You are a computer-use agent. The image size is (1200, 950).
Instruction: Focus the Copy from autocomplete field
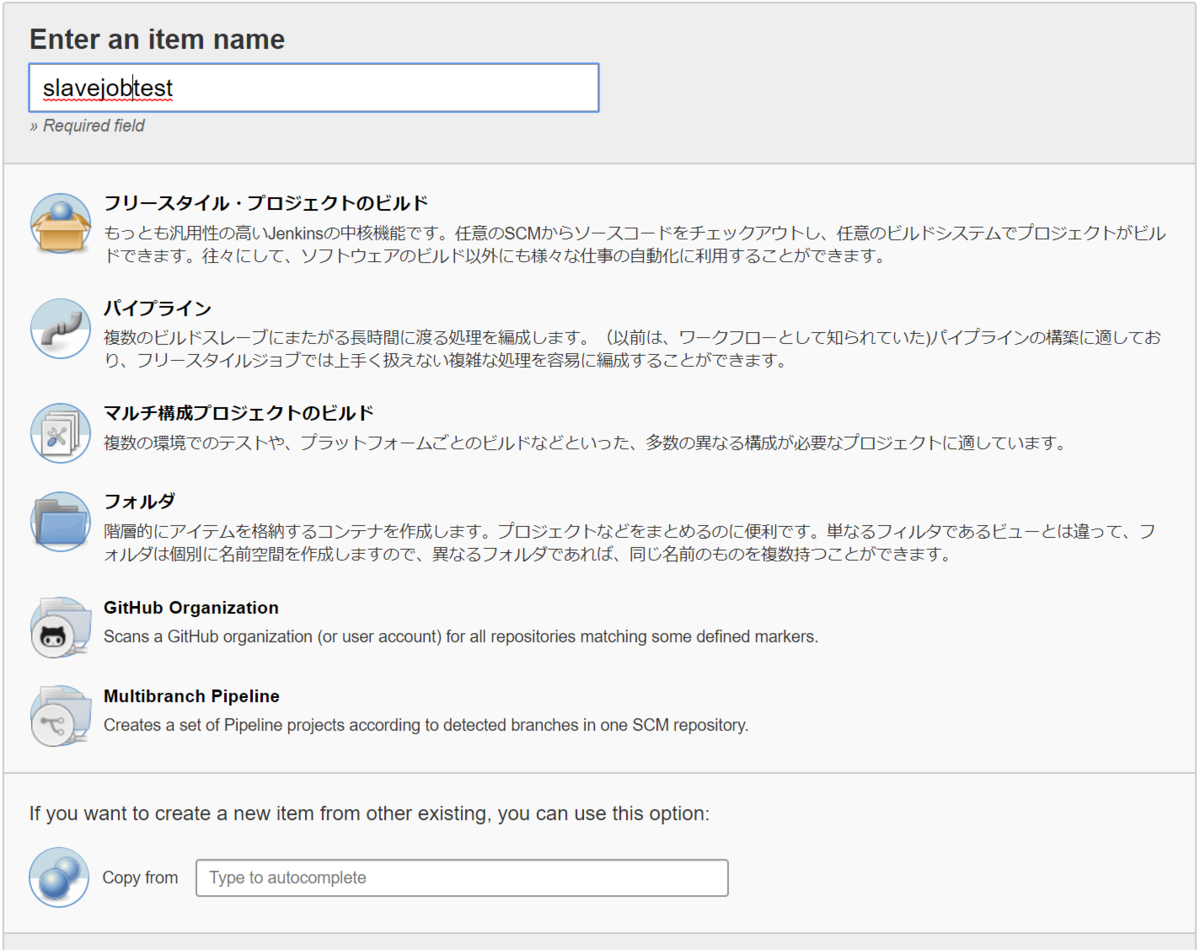point(462,878)
